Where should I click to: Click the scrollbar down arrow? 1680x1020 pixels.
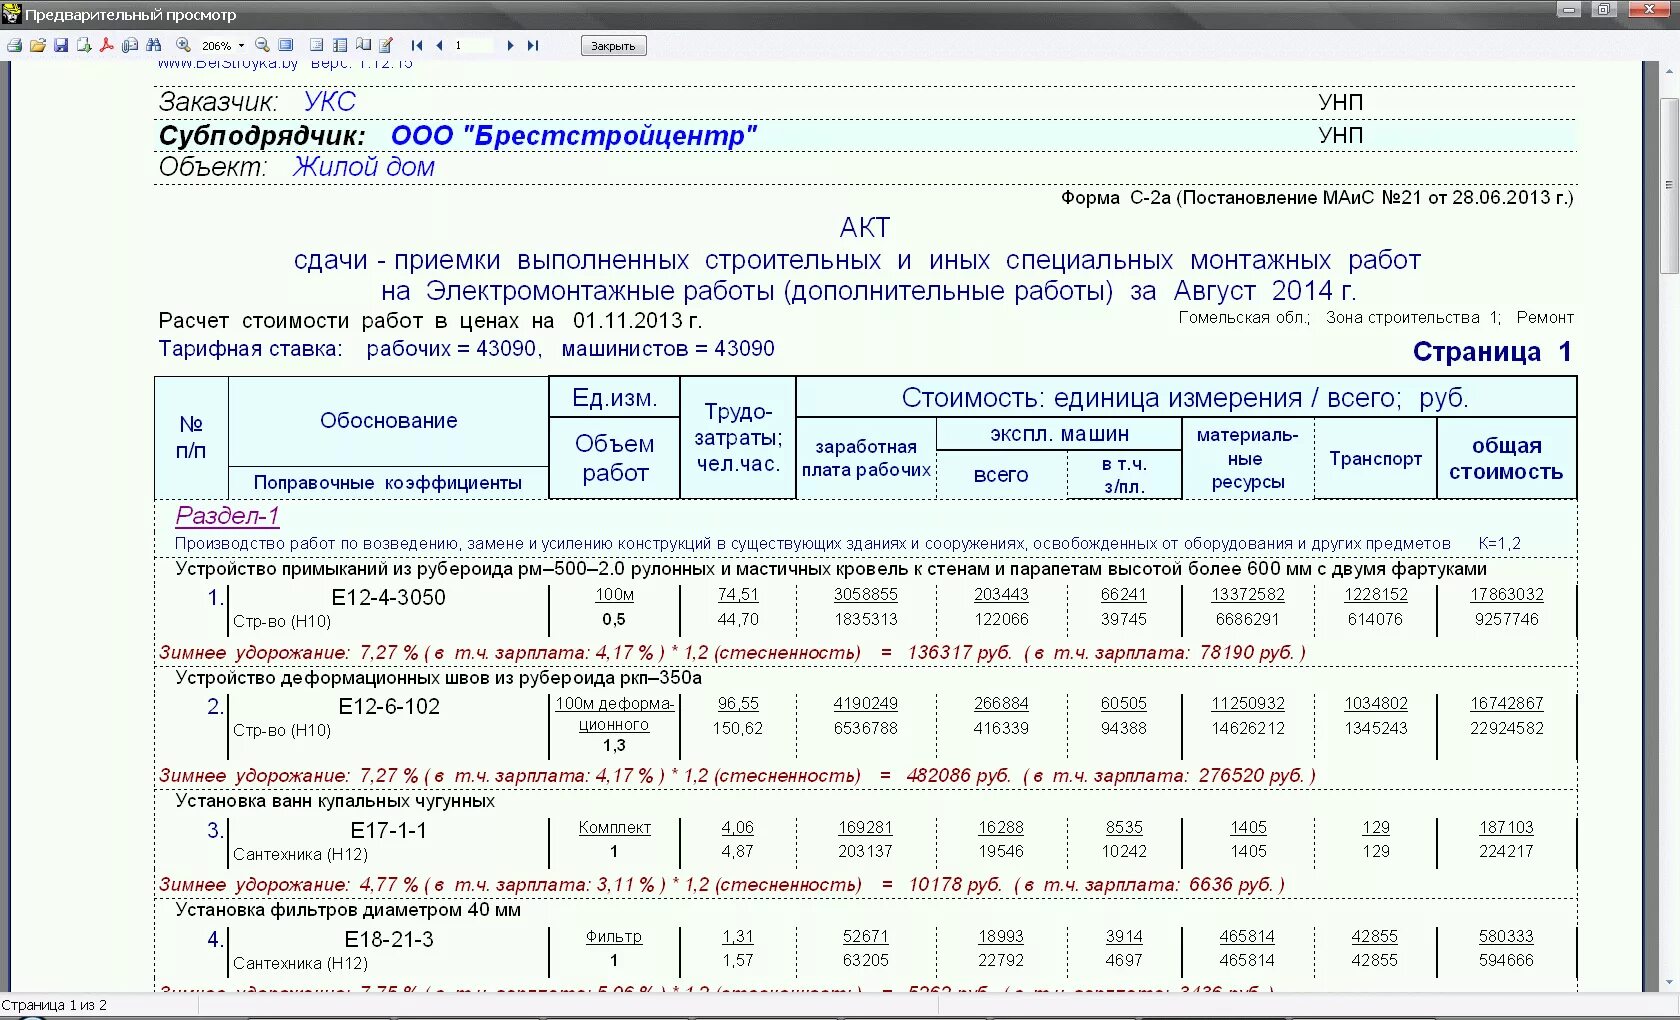tap(1668, 983)
